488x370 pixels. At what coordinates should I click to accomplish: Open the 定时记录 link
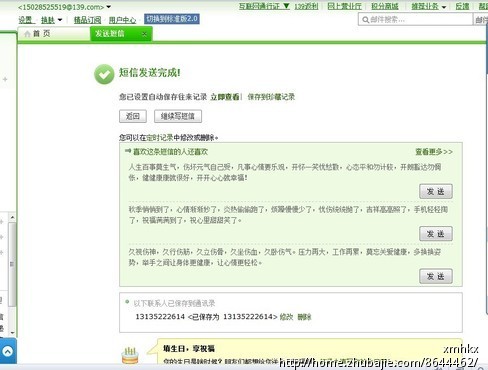click(x=160, y=138)
